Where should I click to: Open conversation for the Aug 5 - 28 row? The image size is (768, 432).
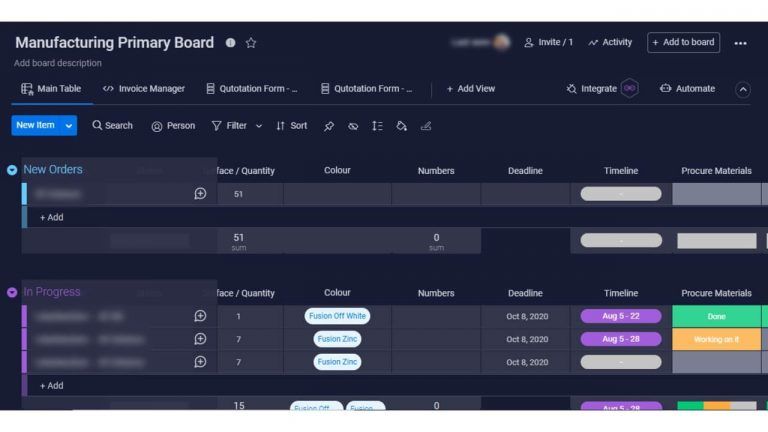(200, 339)
